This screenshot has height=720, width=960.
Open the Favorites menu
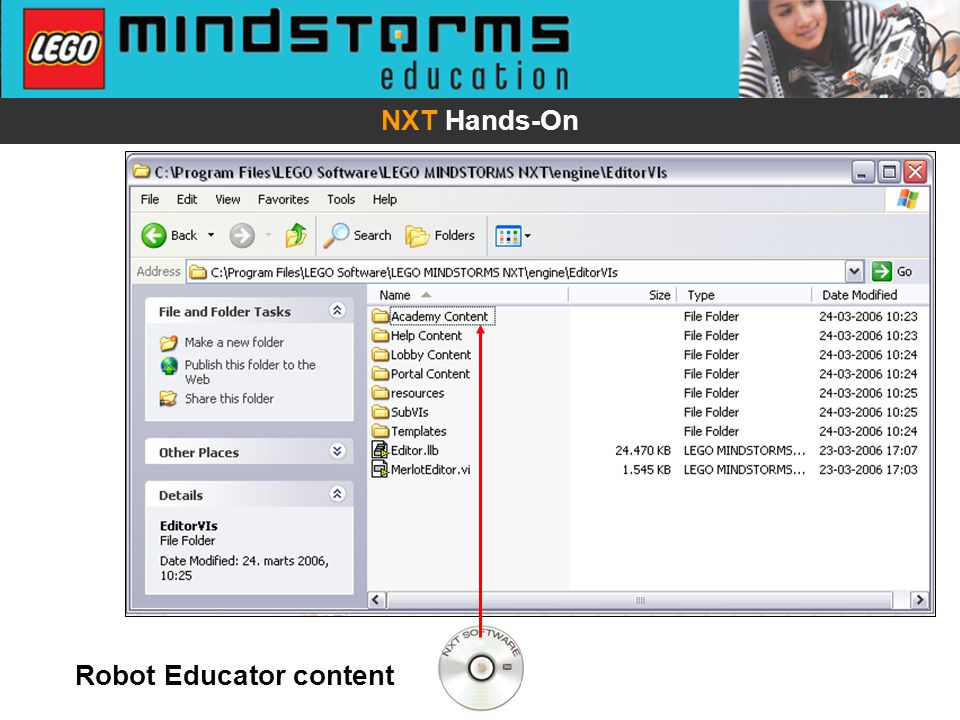coord(283,200)
